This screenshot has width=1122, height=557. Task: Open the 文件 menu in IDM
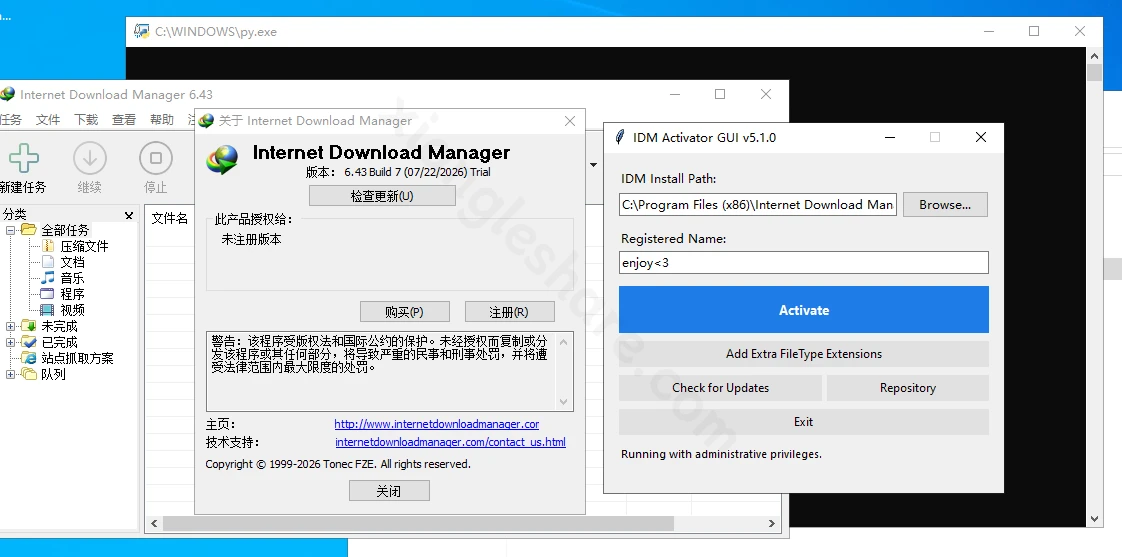click(x=48, y=120)
